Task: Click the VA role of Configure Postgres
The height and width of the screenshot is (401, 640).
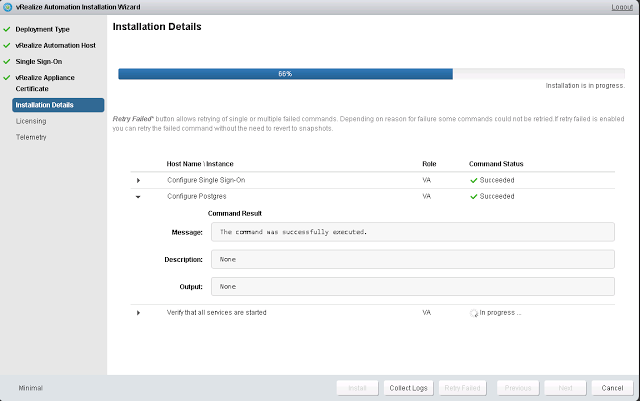Action: pyautogui.click(x=427, y=196)
